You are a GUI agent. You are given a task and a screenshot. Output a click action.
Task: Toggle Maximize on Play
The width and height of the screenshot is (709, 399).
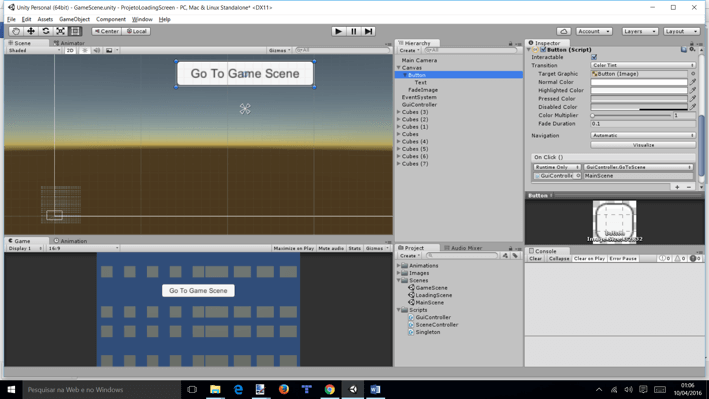(x=293, y=248)
